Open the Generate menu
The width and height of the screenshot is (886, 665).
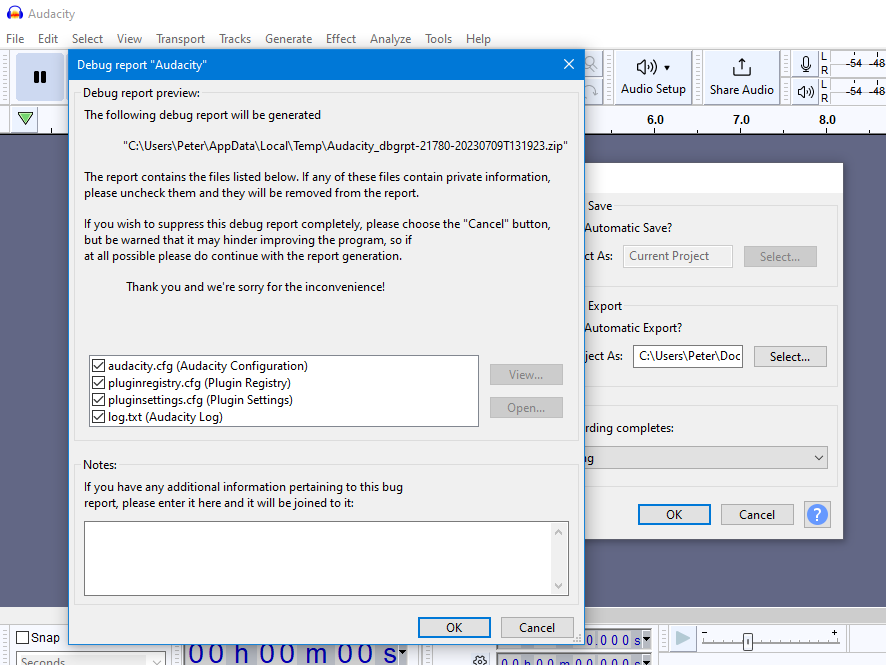point(288,38)
